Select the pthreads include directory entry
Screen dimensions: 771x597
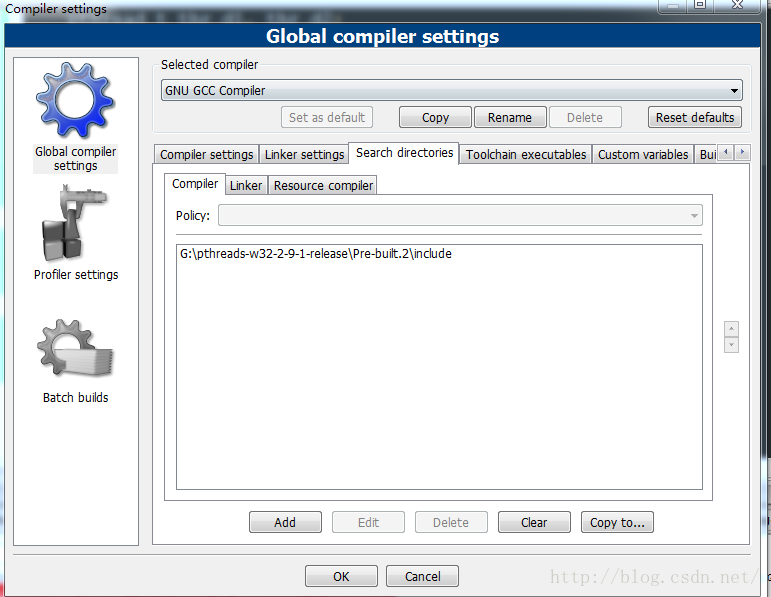pyautogui.click(x=439, y=254)
